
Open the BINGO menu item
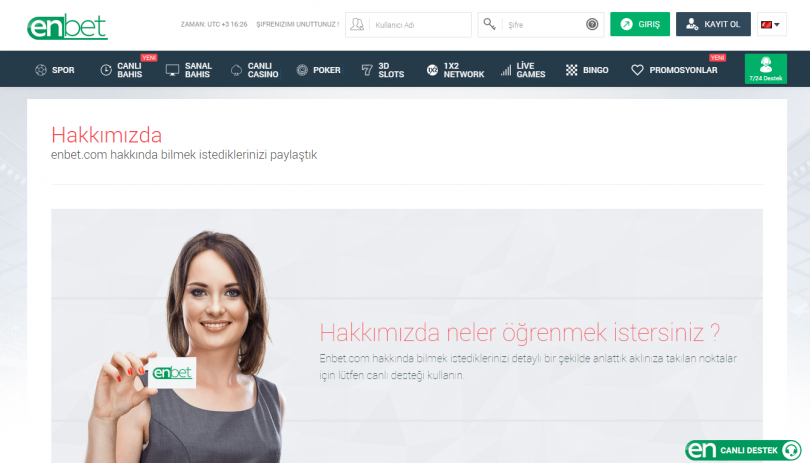coord(587,70)
